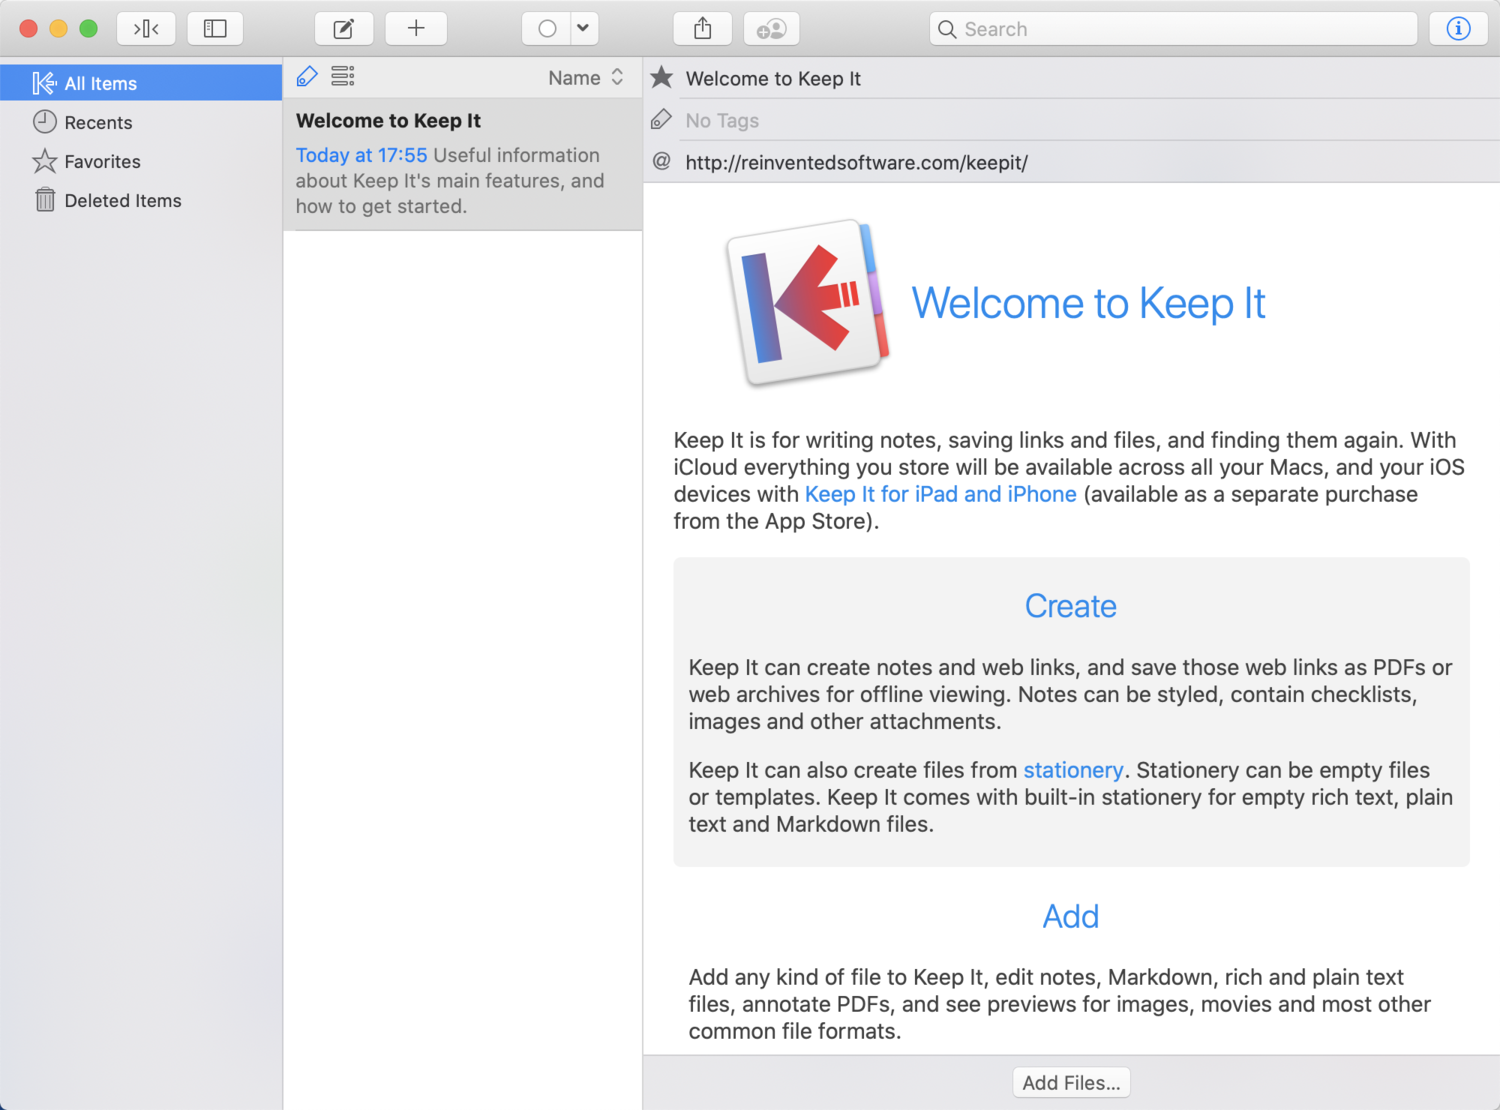Click the tag icon beside No Tags

(661, 120)
